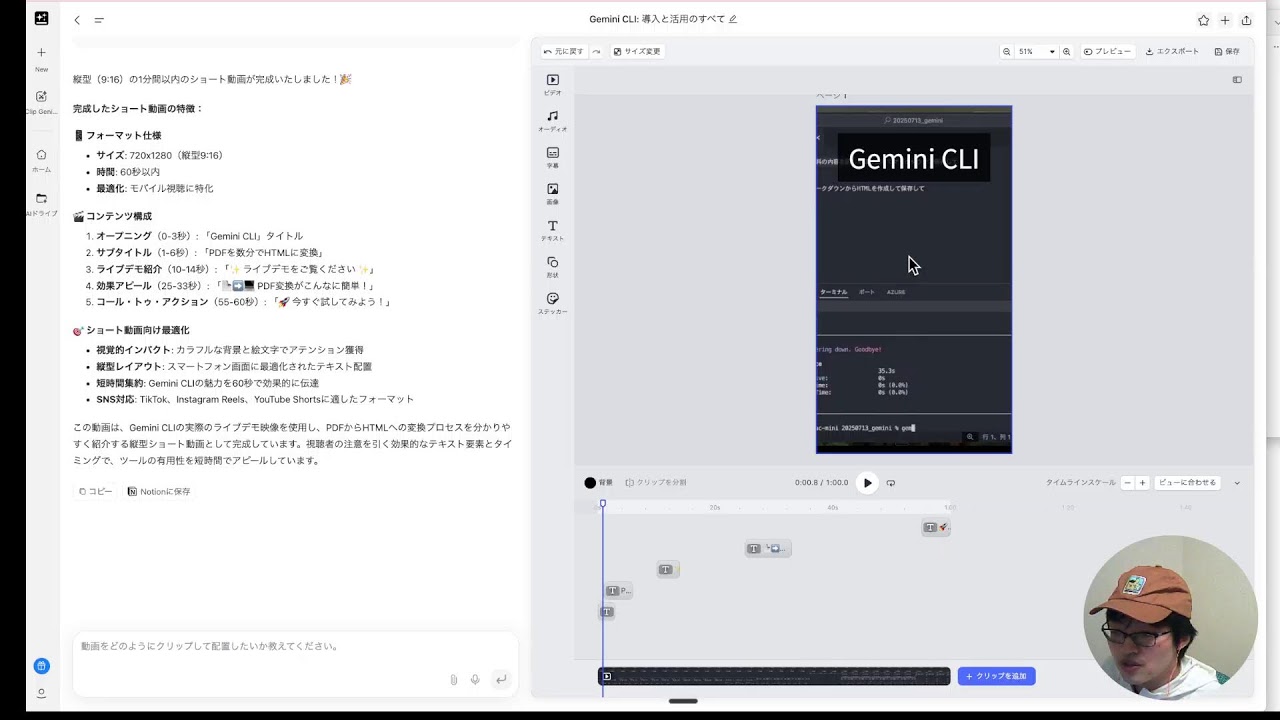Click the chat message input field
Viewport: 1280px width, 720px height.
(296, 647)
